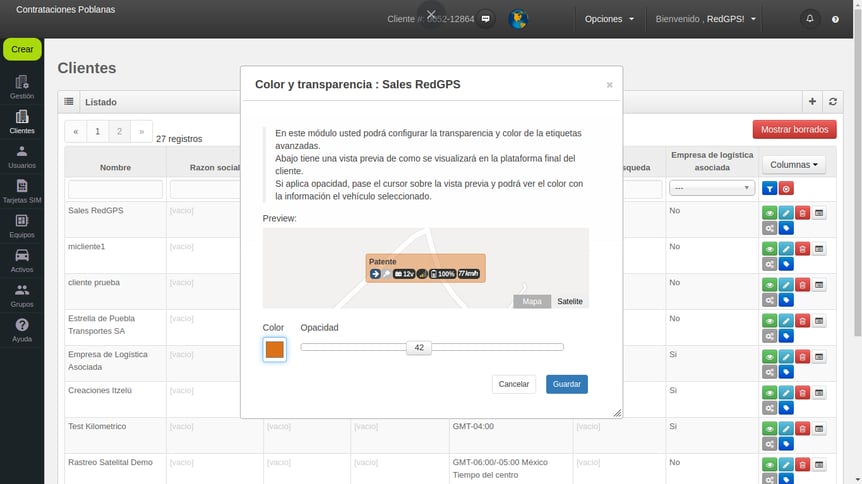
Task: Open the orange color swatch picker
Action: pyautogui.click(x=274, y=349)
